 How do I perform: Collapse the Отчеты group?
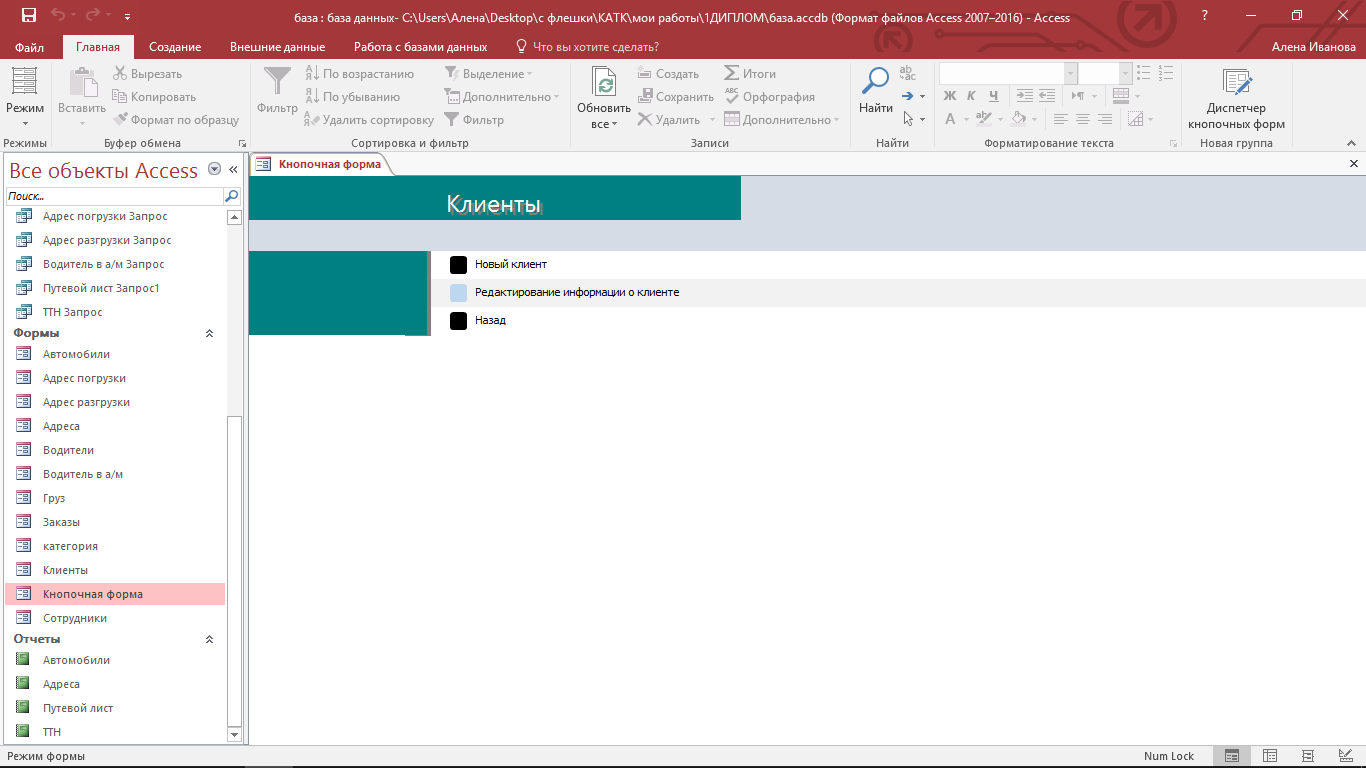tap(209, 639)
